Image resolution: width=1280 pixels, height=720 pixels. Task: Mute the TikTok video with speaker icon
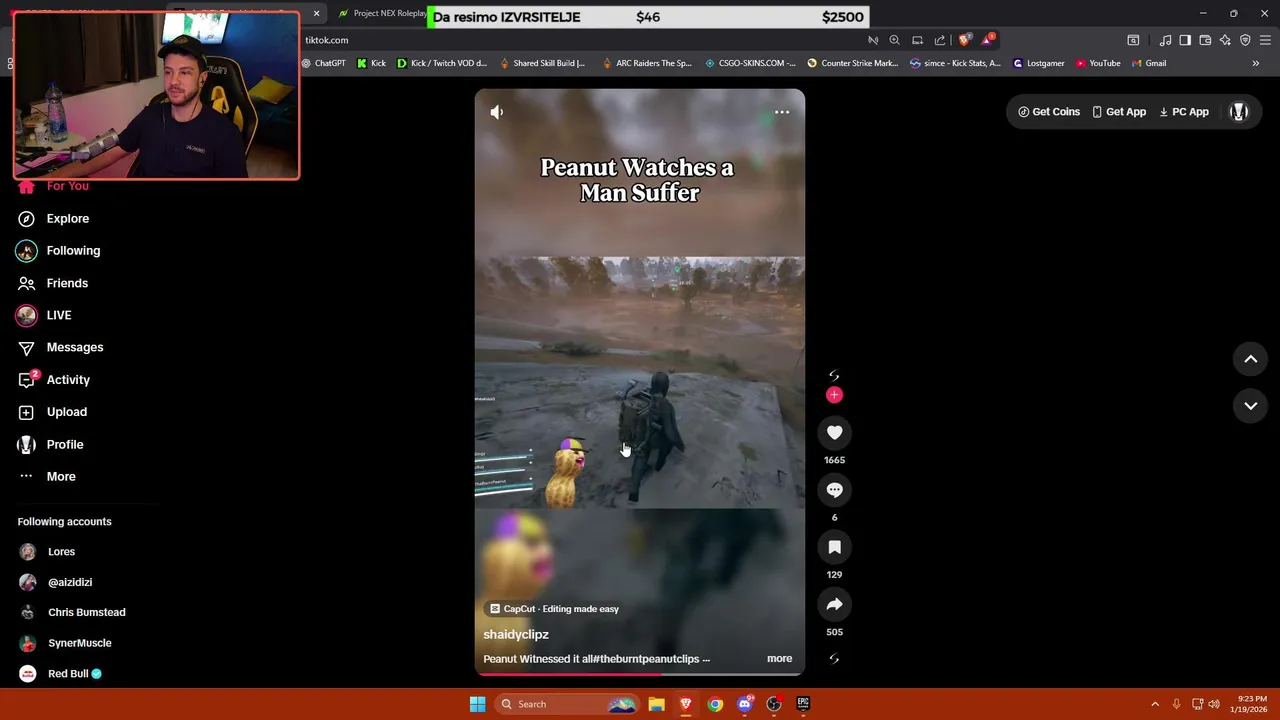[x=497, y=112]
